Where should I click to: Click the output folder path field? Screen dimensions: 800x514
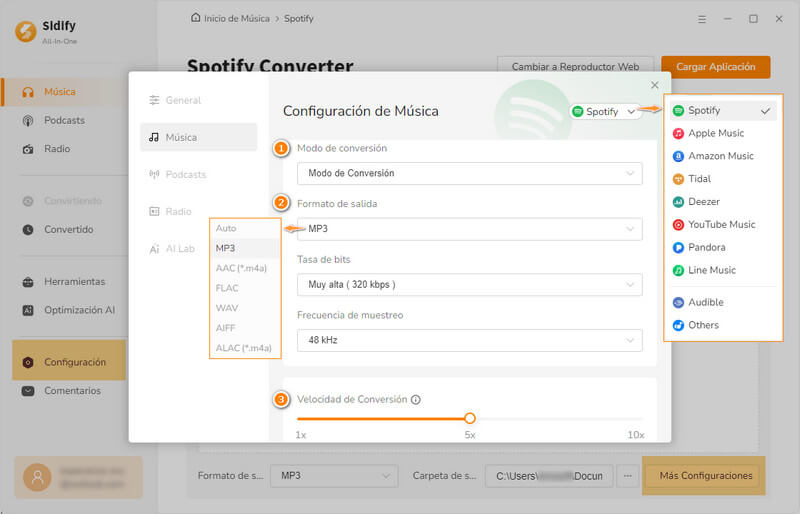tap(549, 476)
